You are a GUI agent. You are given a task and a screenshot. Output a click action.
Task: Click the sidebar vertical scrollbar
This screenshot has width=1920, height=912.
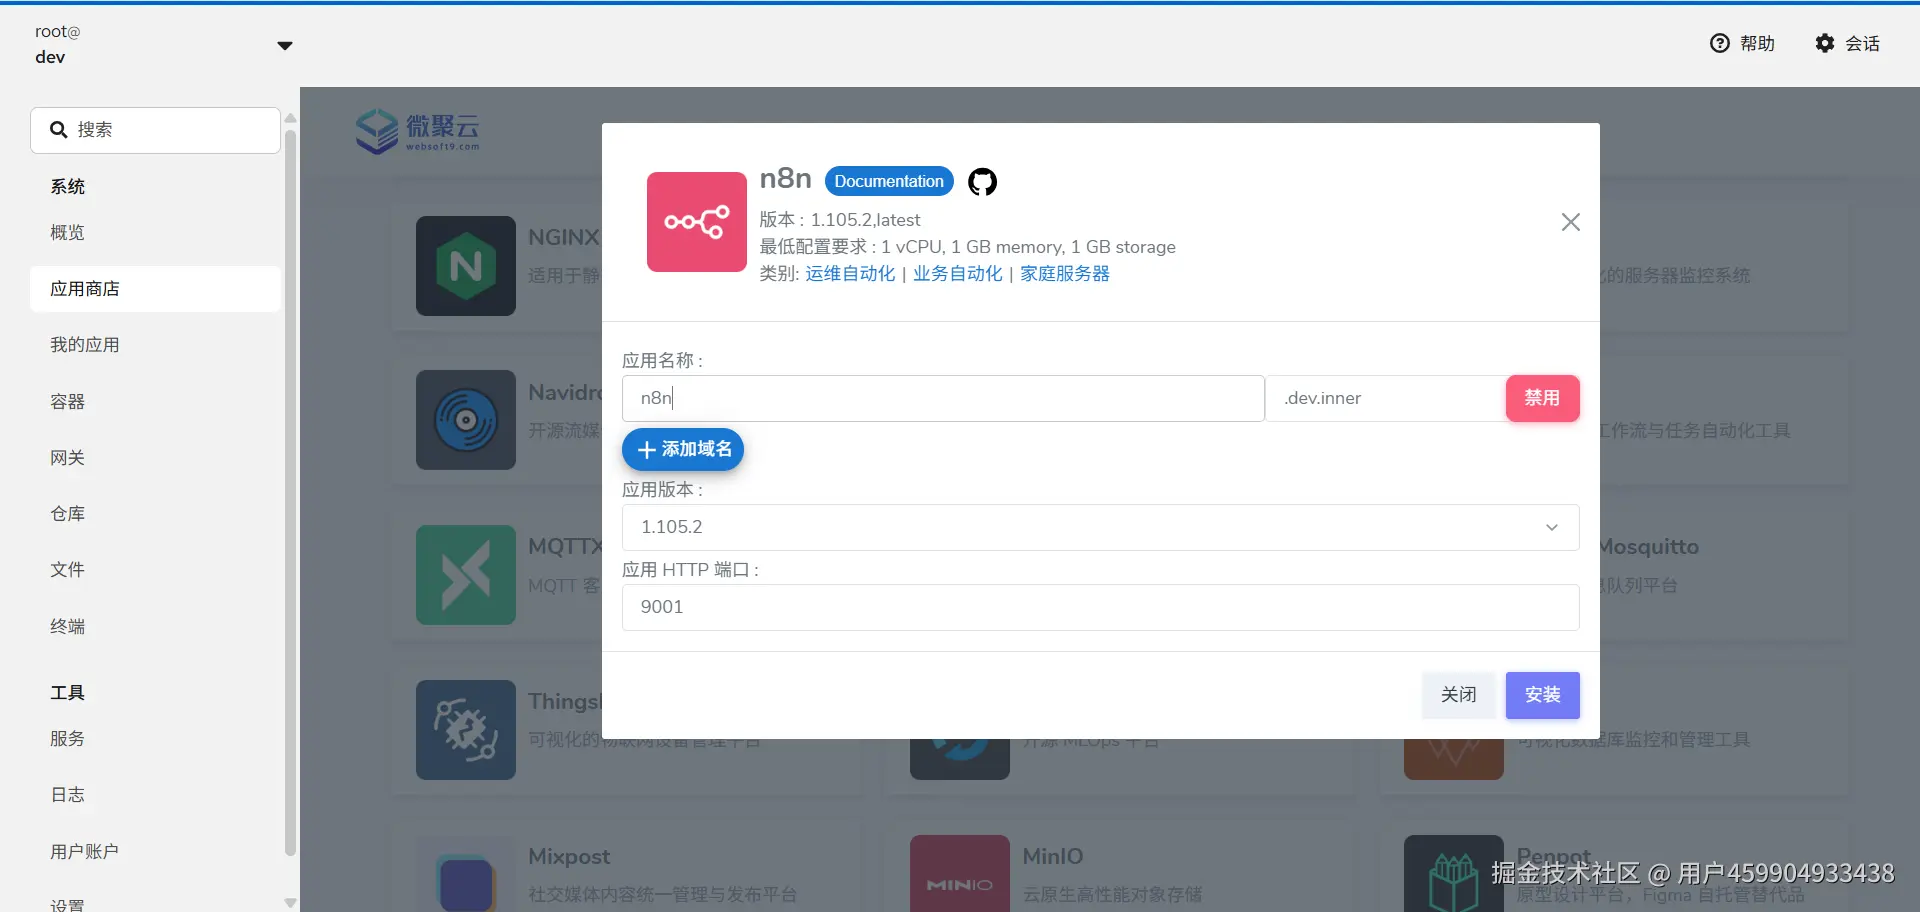pyautogui.click(x=290, y=492)
